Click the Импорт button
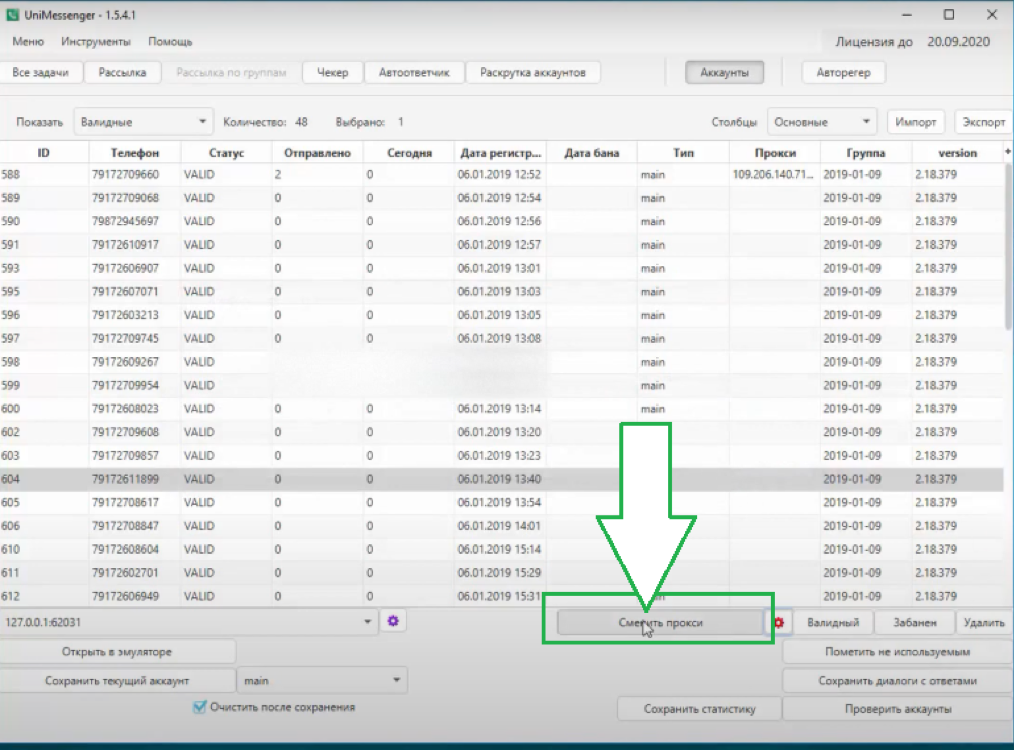 click(915, 122)
